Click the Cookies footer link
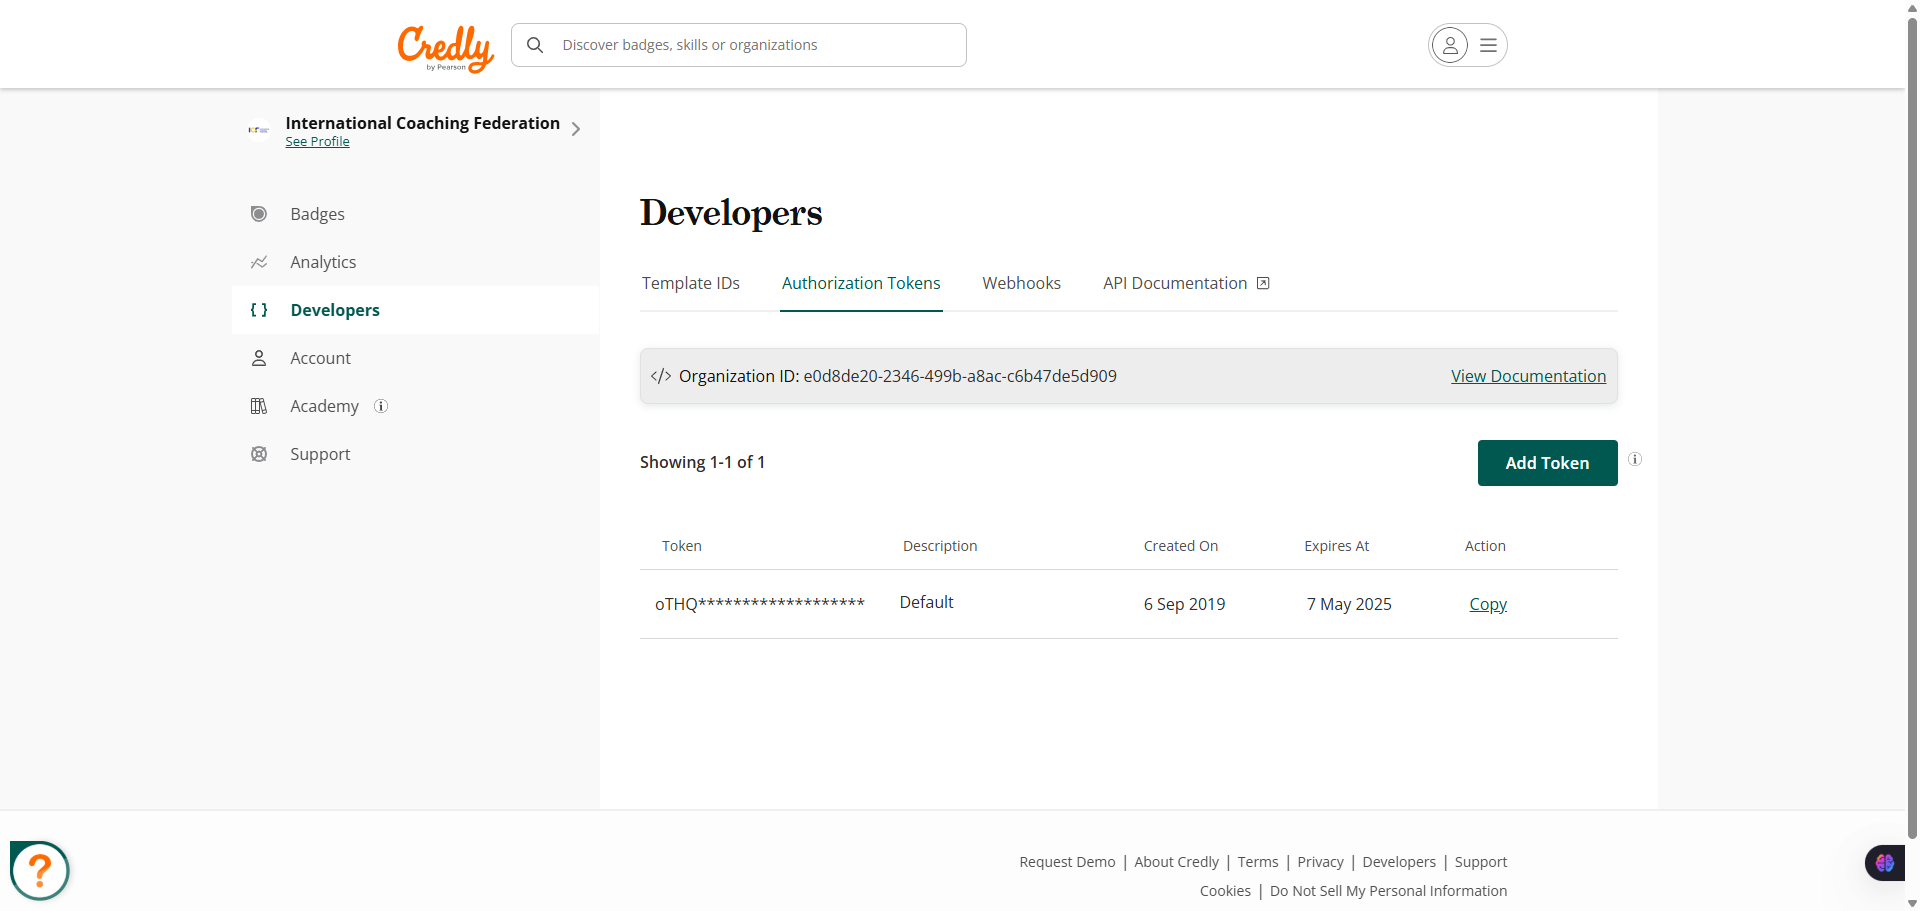The height and width of the screenshot is (911, 1920). [1225, 891]
